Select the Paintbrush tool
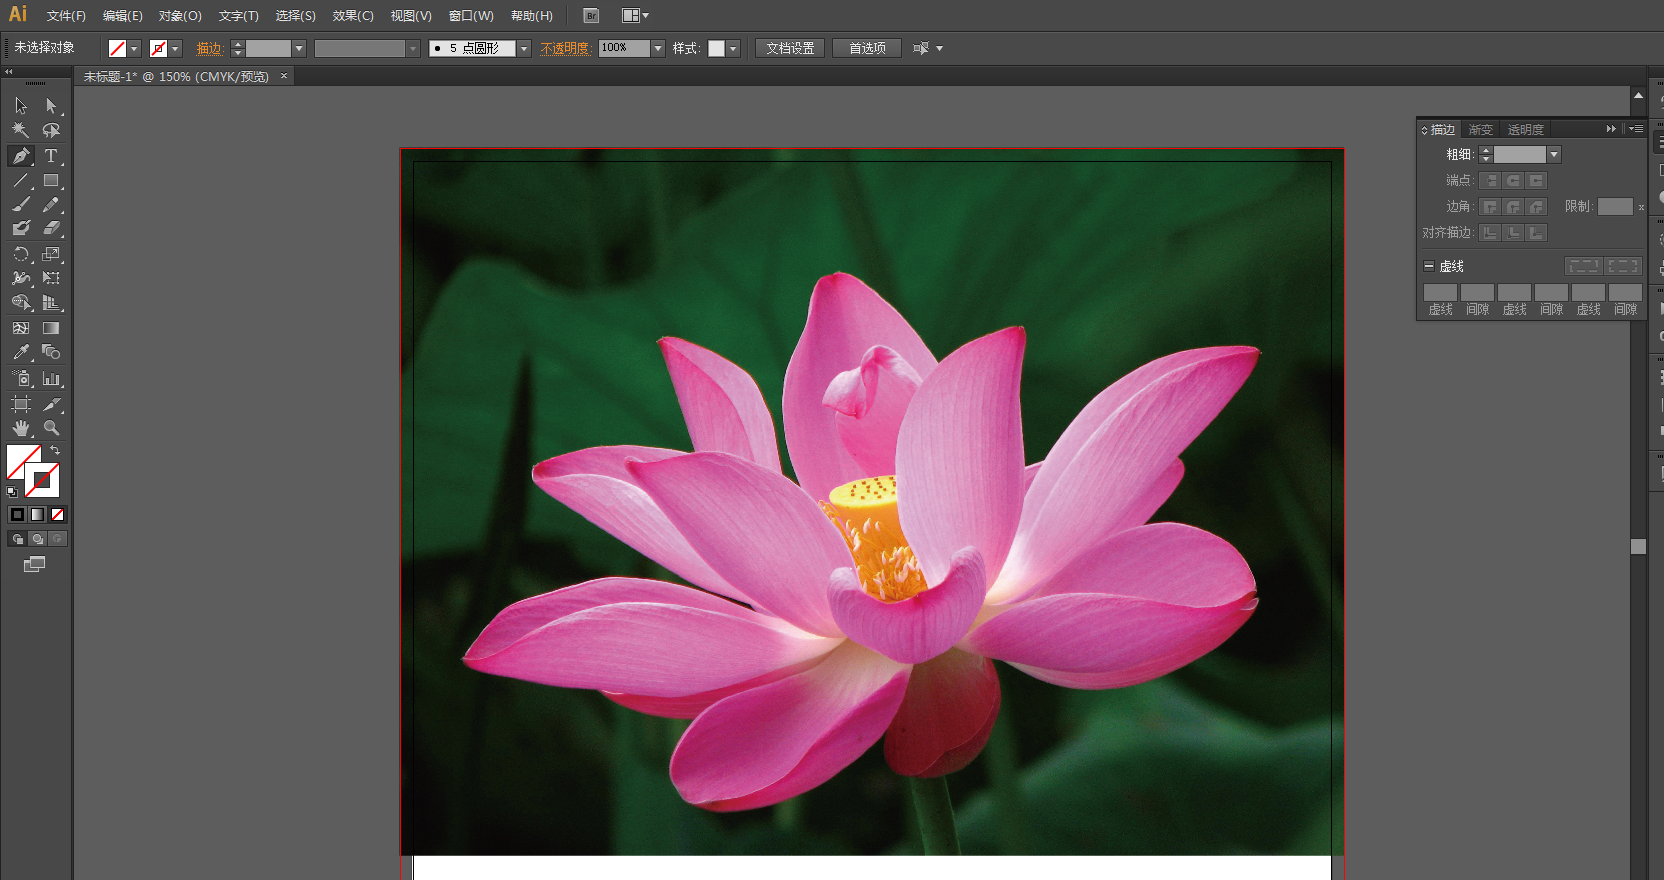This screenshot has width=1664, height=880. pyautogui.click(x=21, y=204)
